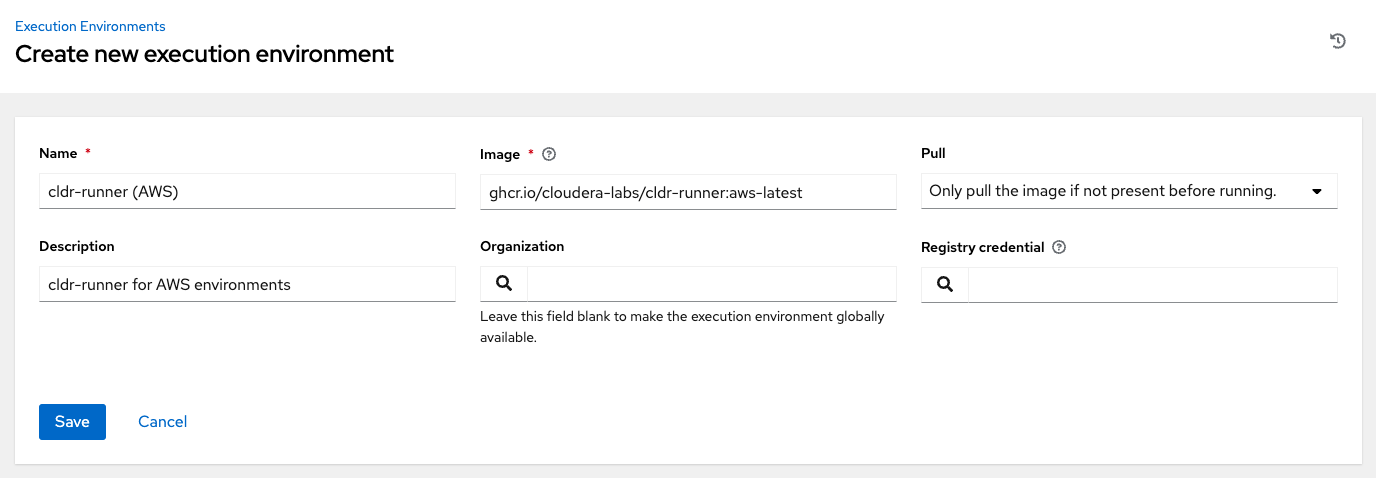1376x478 pixels.
Task: Click the Organization text input
Action: pos(711,284)
